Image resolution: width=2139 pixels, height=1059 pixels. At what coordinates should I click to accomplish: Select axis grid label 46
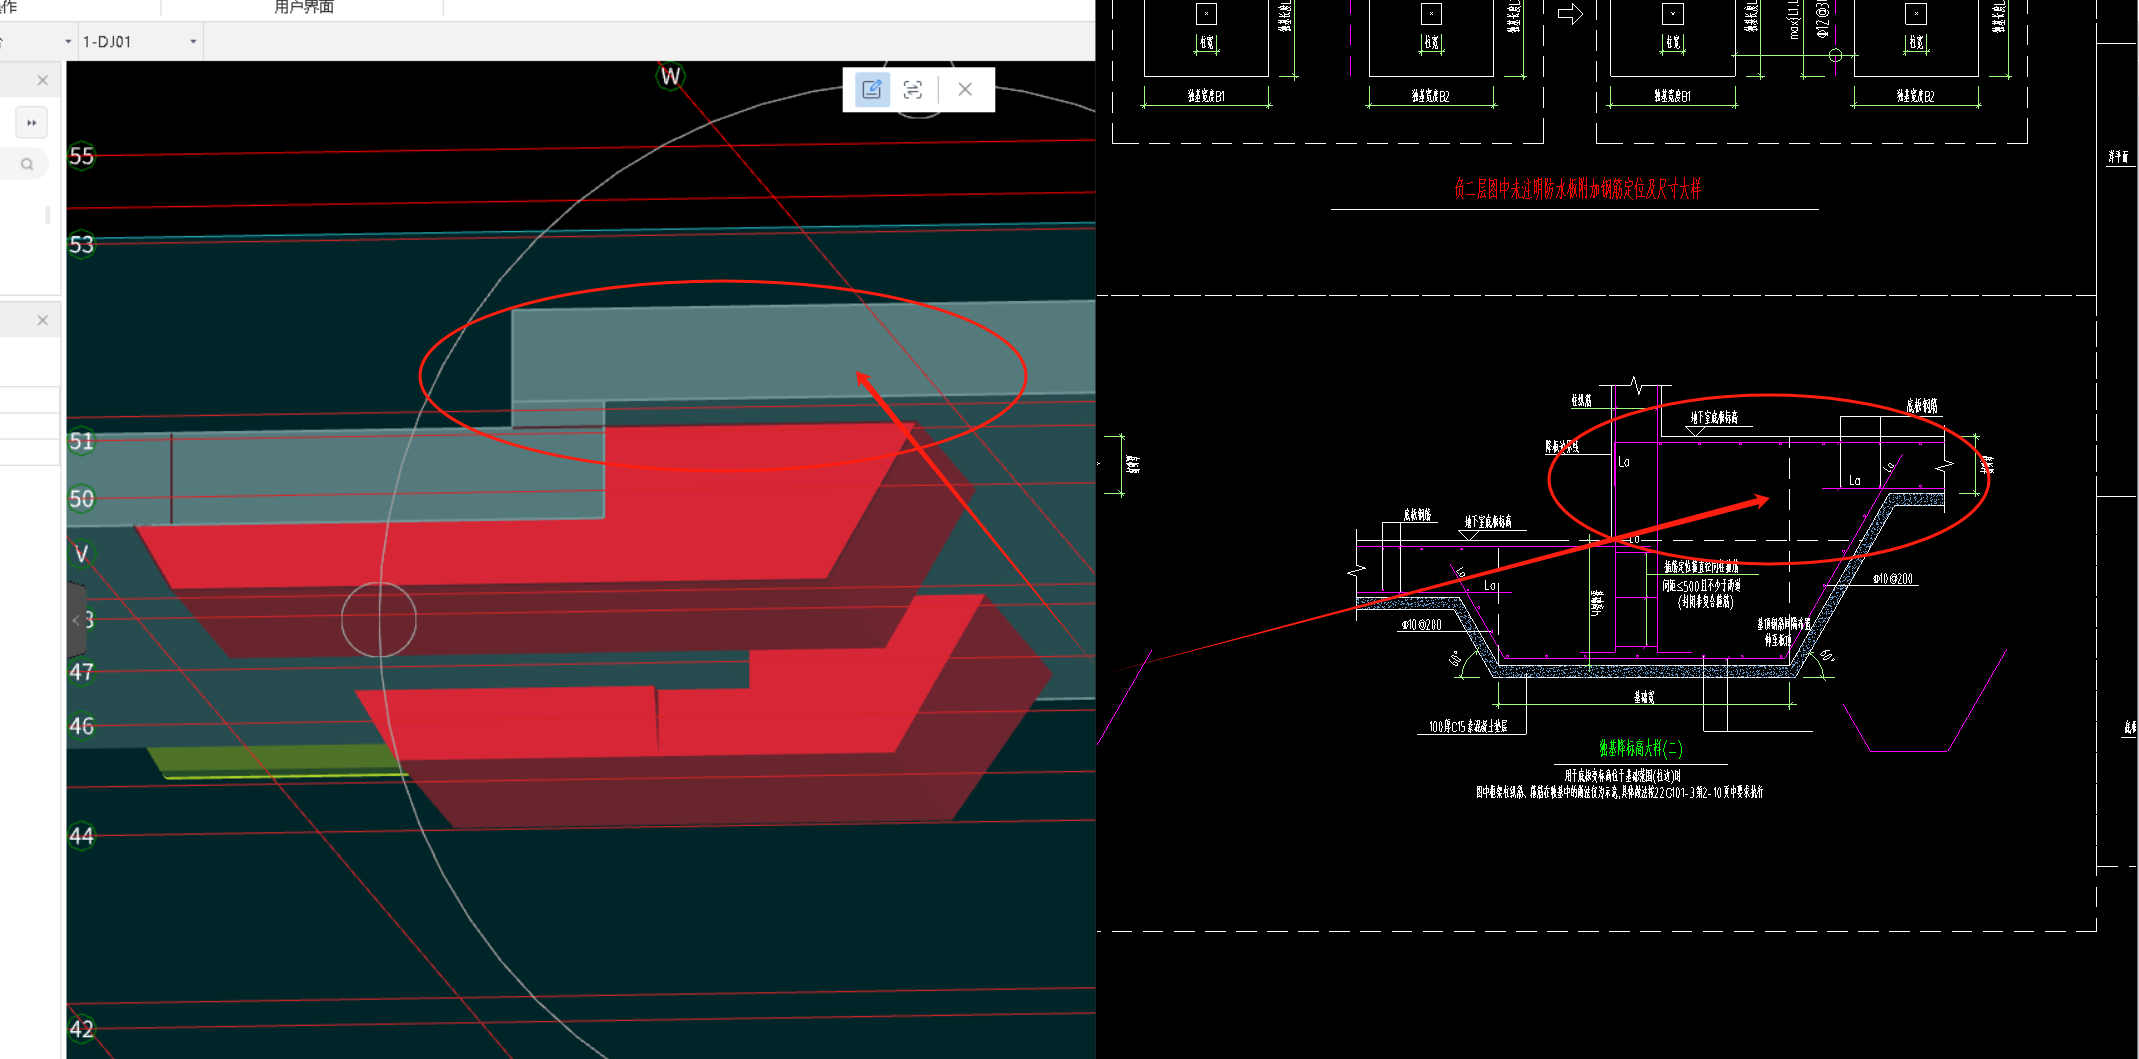pos(81,726)
